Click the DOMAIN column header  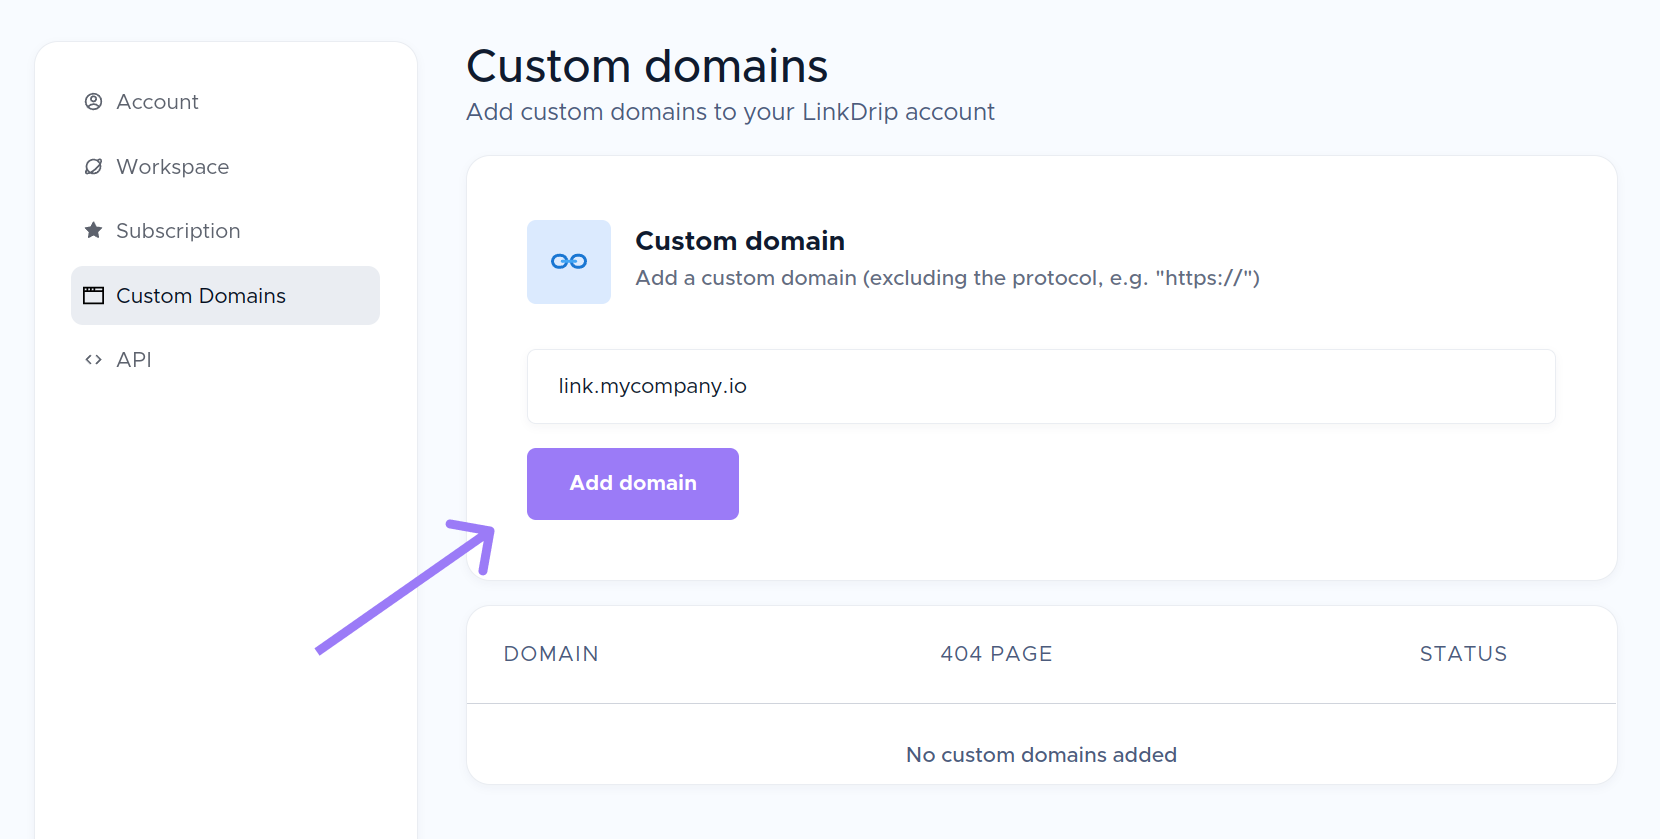click(551, 653)
